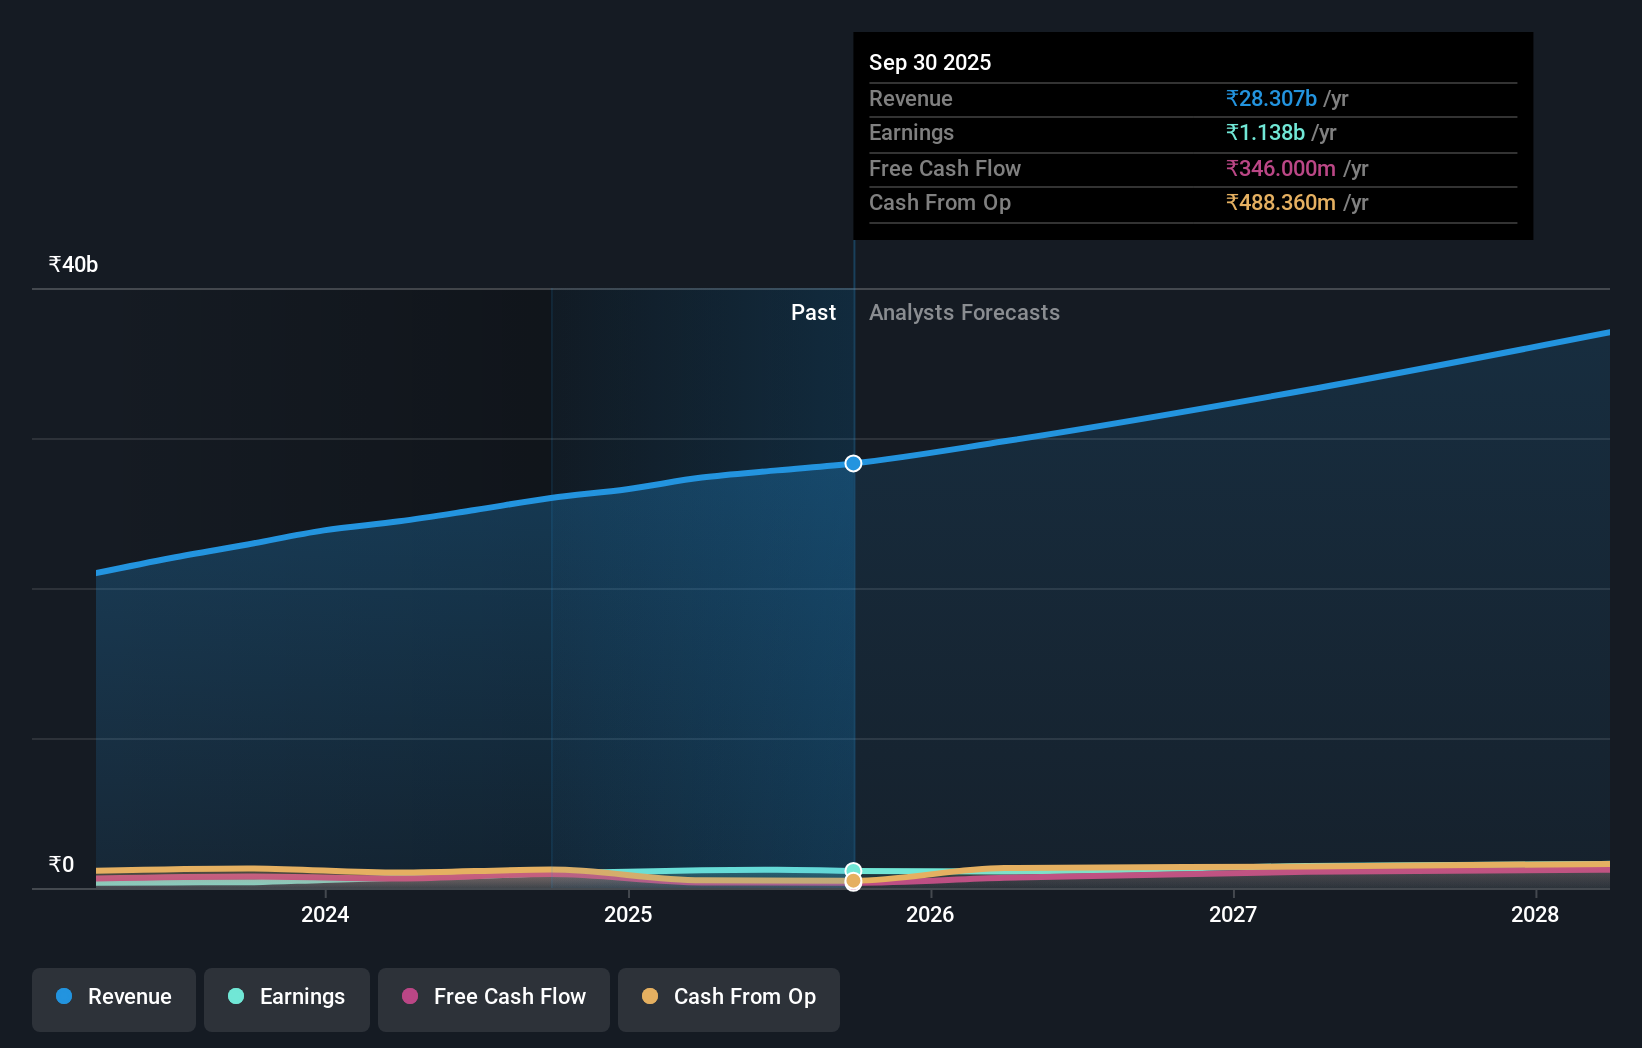Click the blue Revenue legend dot
This screenshot has width=1642, height=1048.
(x=64, y=997)
